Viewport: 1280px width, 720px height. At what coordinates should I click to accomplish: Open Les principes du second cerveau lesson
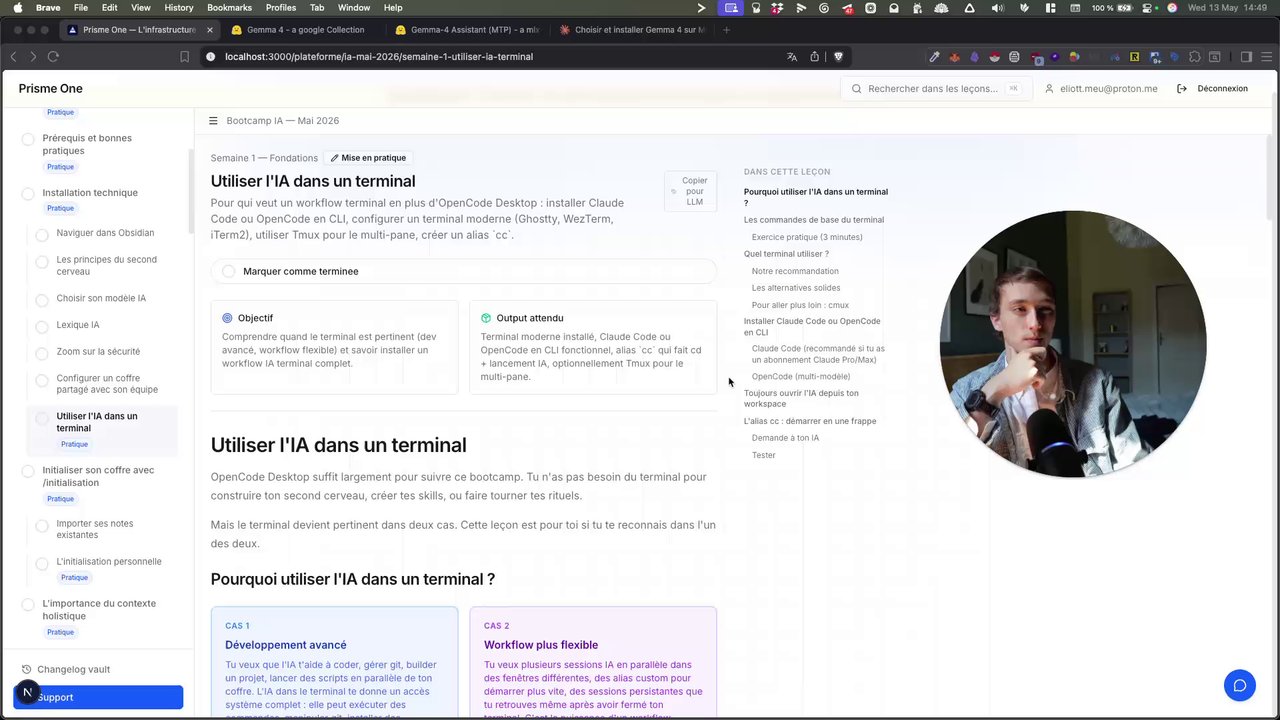pos(107,266)
